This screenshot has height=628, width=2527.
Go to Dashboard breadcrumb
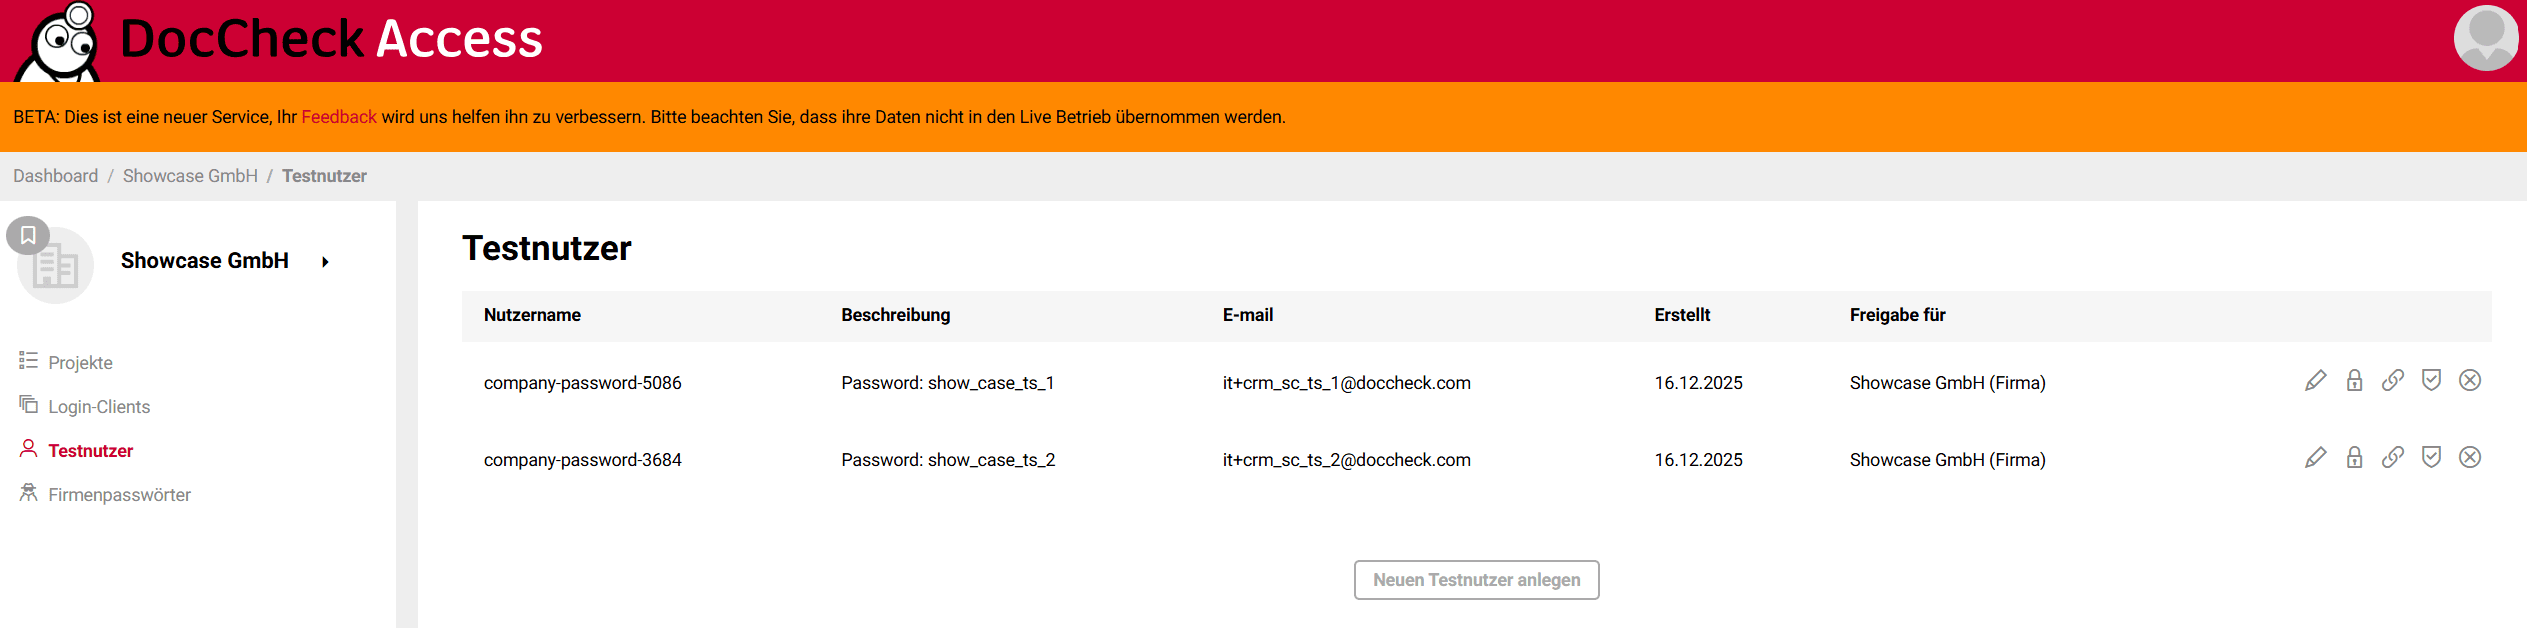point(55,176)
